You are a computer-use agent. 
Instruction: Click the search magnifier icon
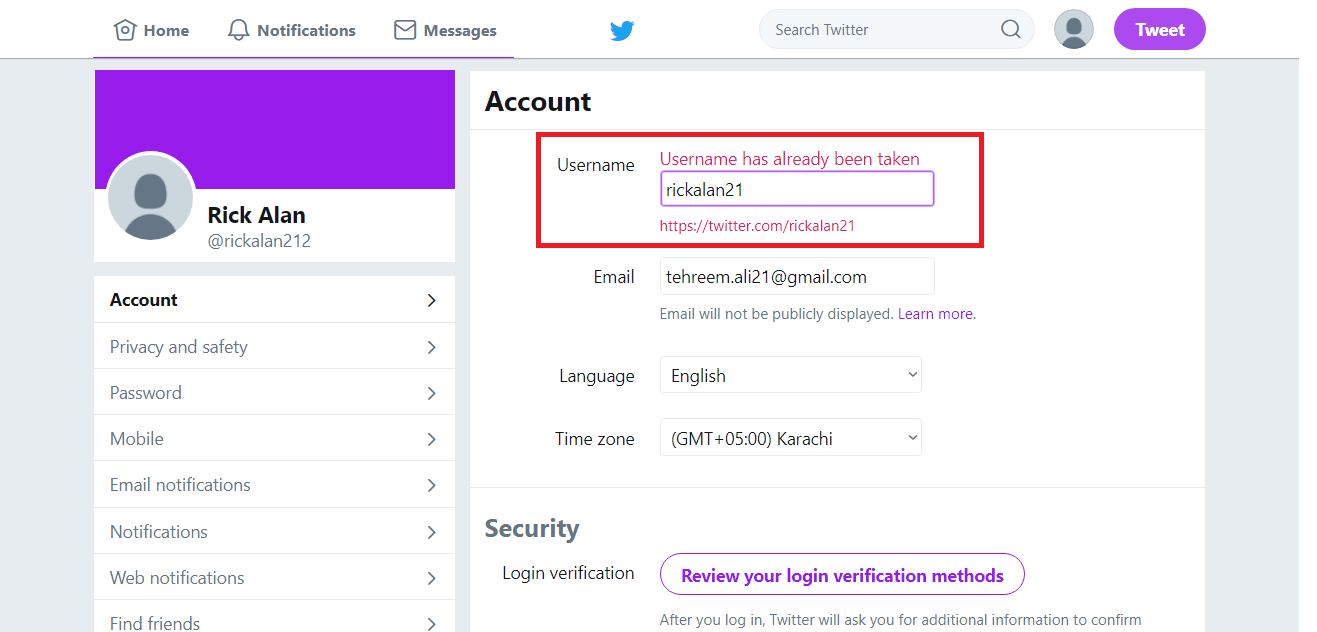[x=1010, y=29]
